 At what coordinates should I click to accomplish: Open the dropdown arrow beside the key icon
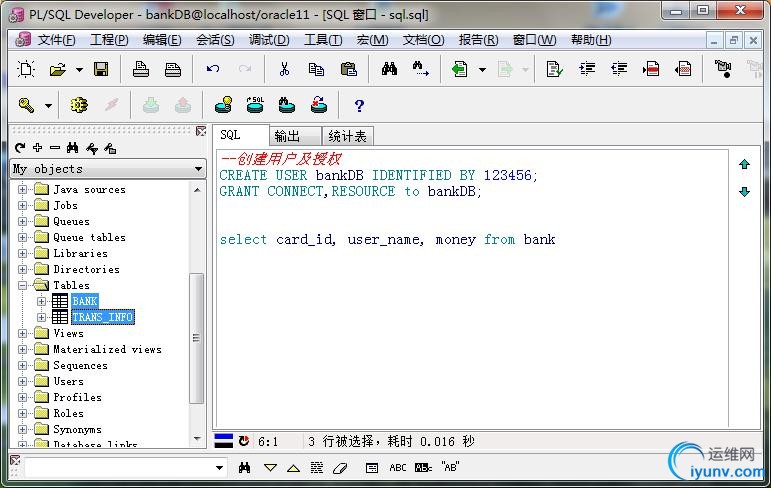tap(48, 105)
